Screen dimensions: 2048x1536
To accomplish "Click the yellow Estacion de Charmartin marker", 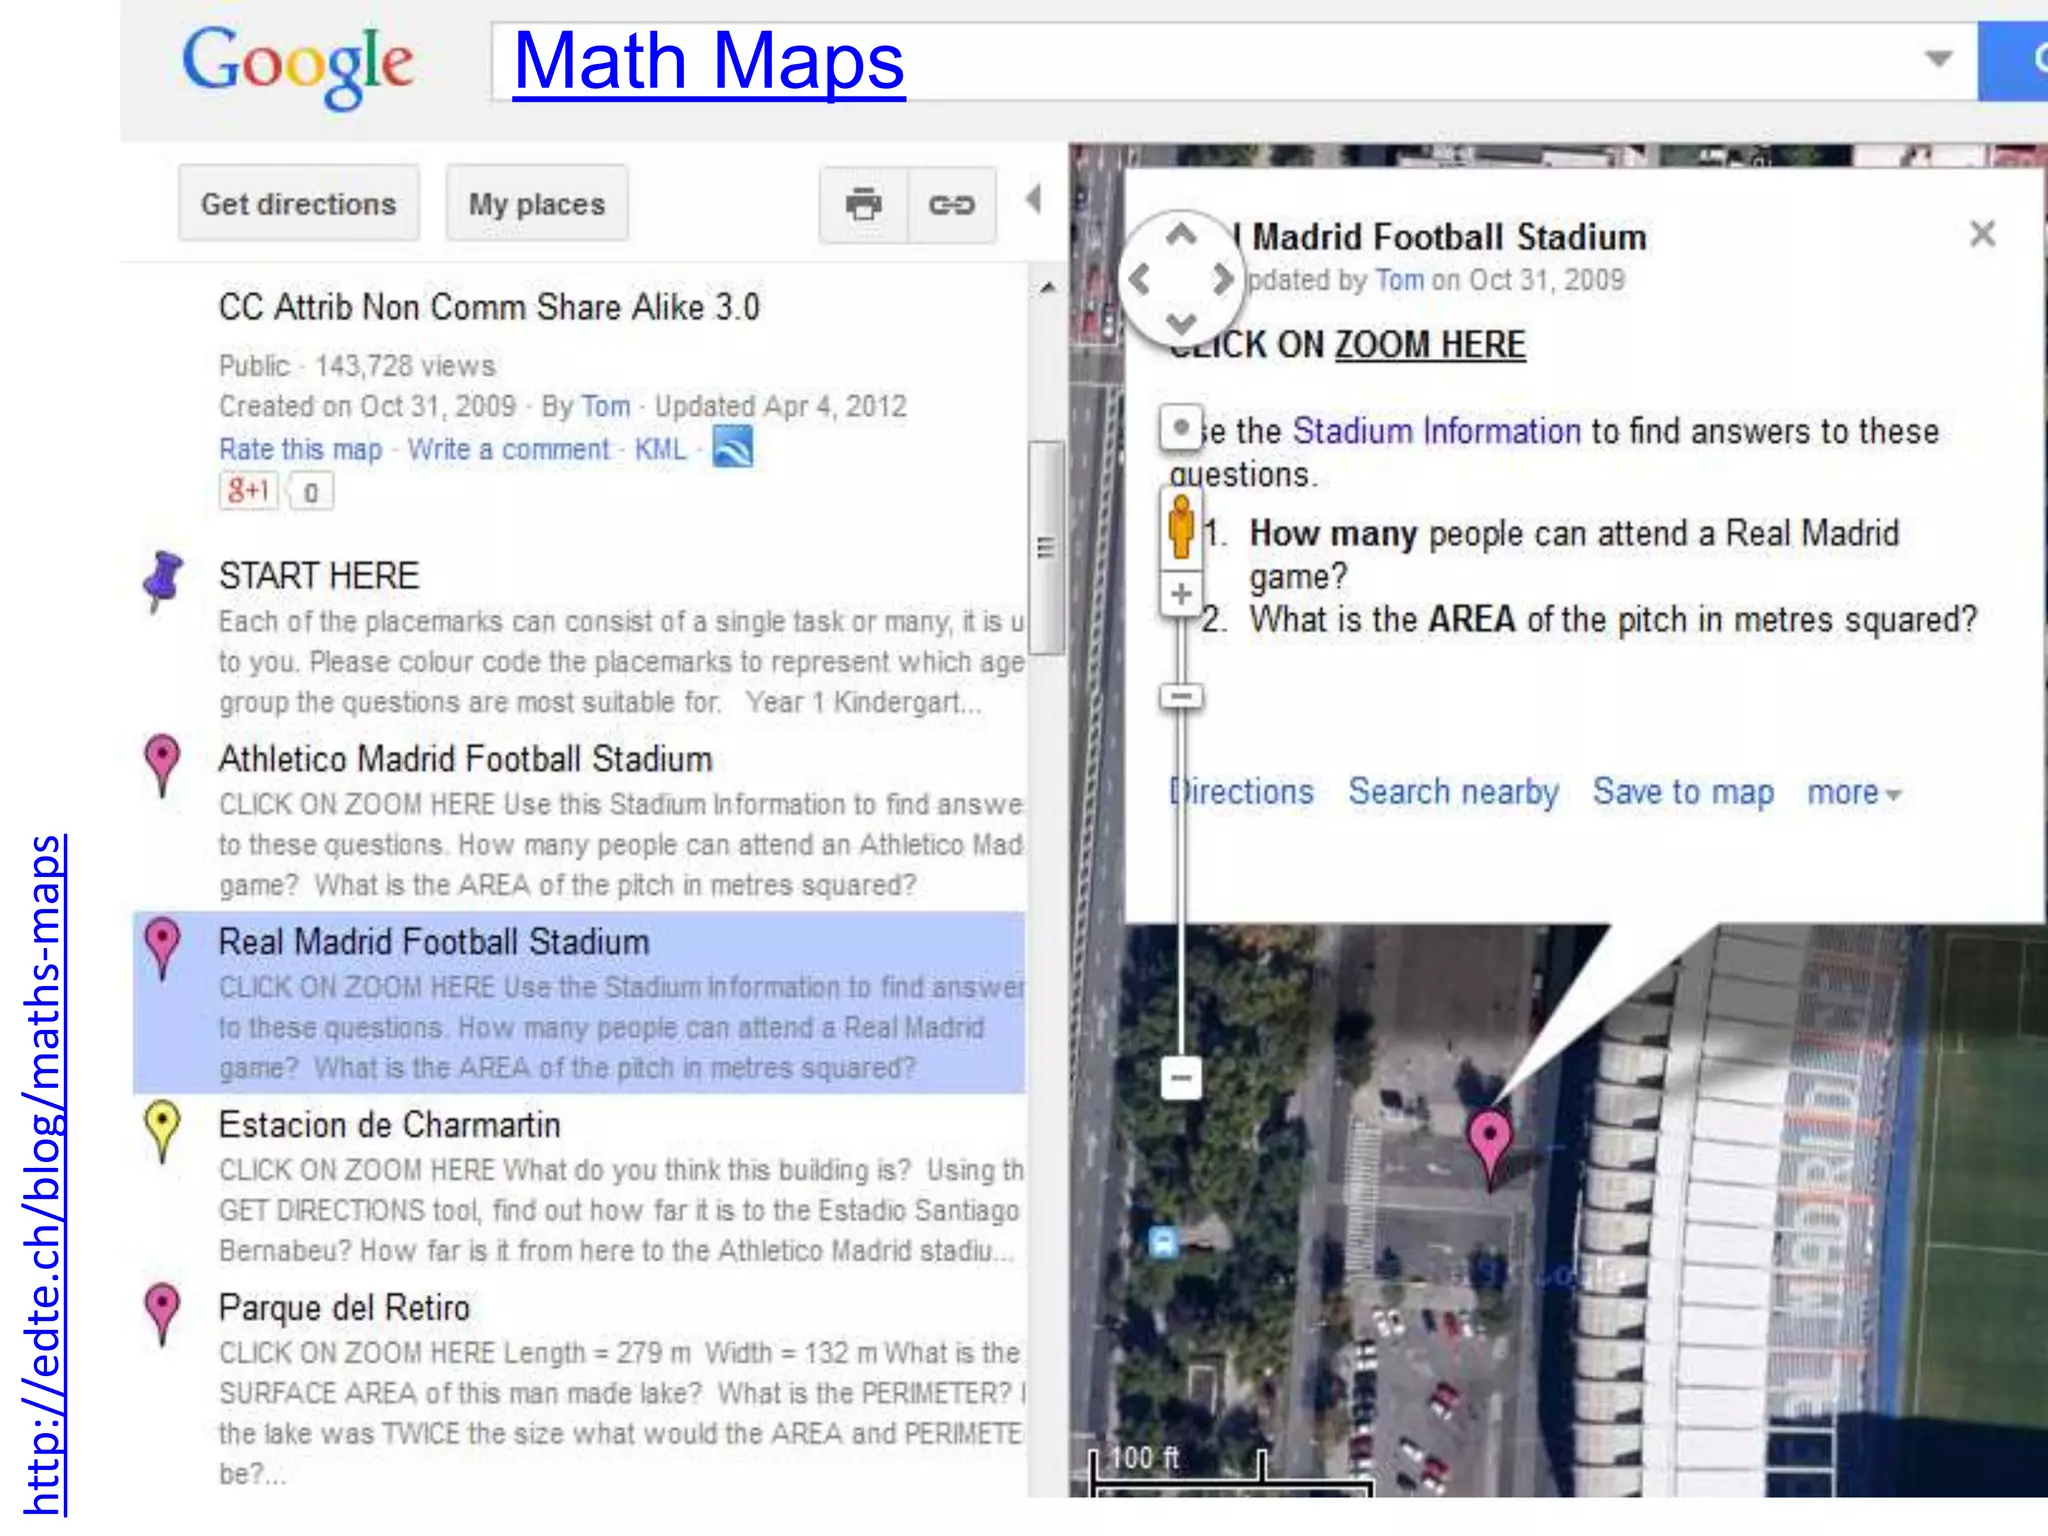I will point(162,1131).
